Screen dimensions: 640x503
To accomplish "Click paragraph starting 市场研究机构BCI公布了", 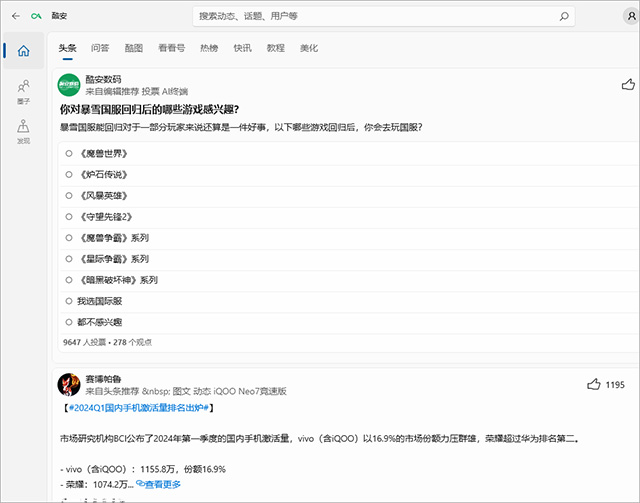I will [320, 439].
